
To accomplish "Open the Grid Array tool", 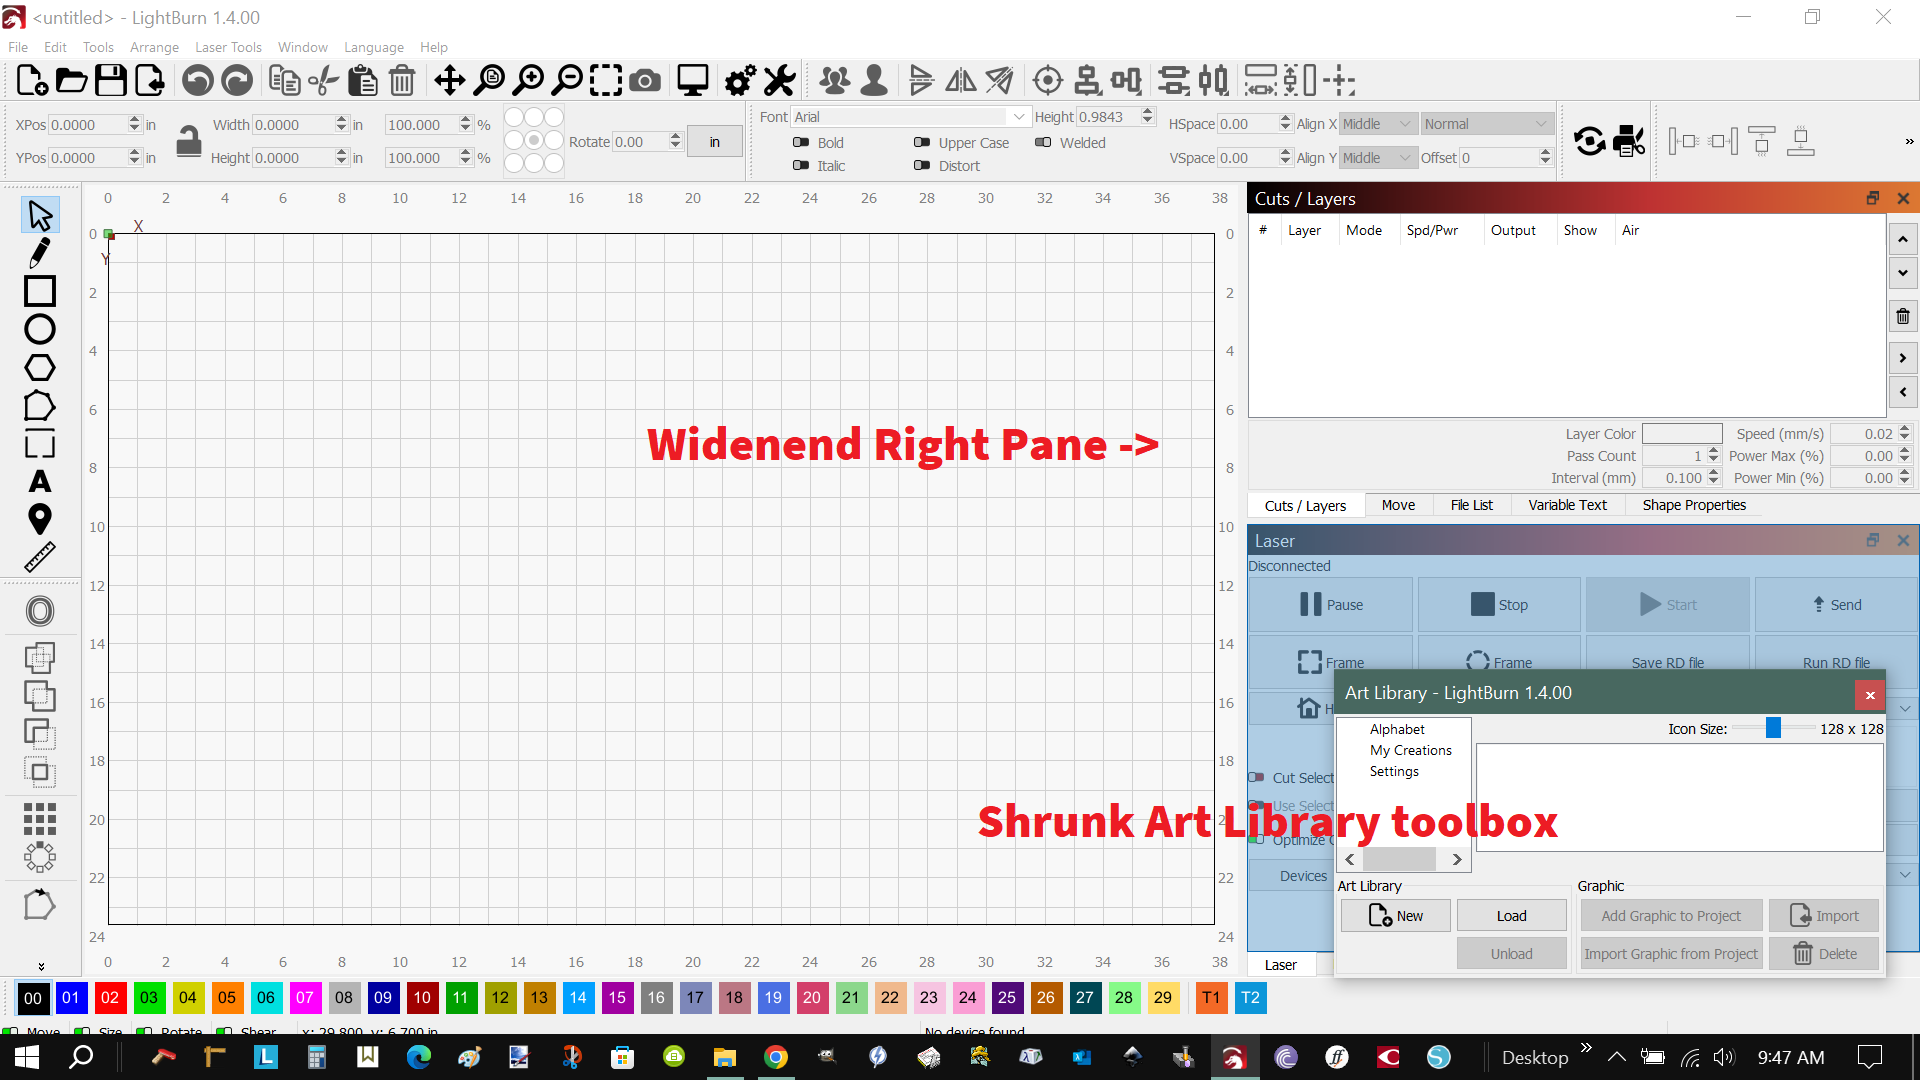I will click(x=40, y=819).
